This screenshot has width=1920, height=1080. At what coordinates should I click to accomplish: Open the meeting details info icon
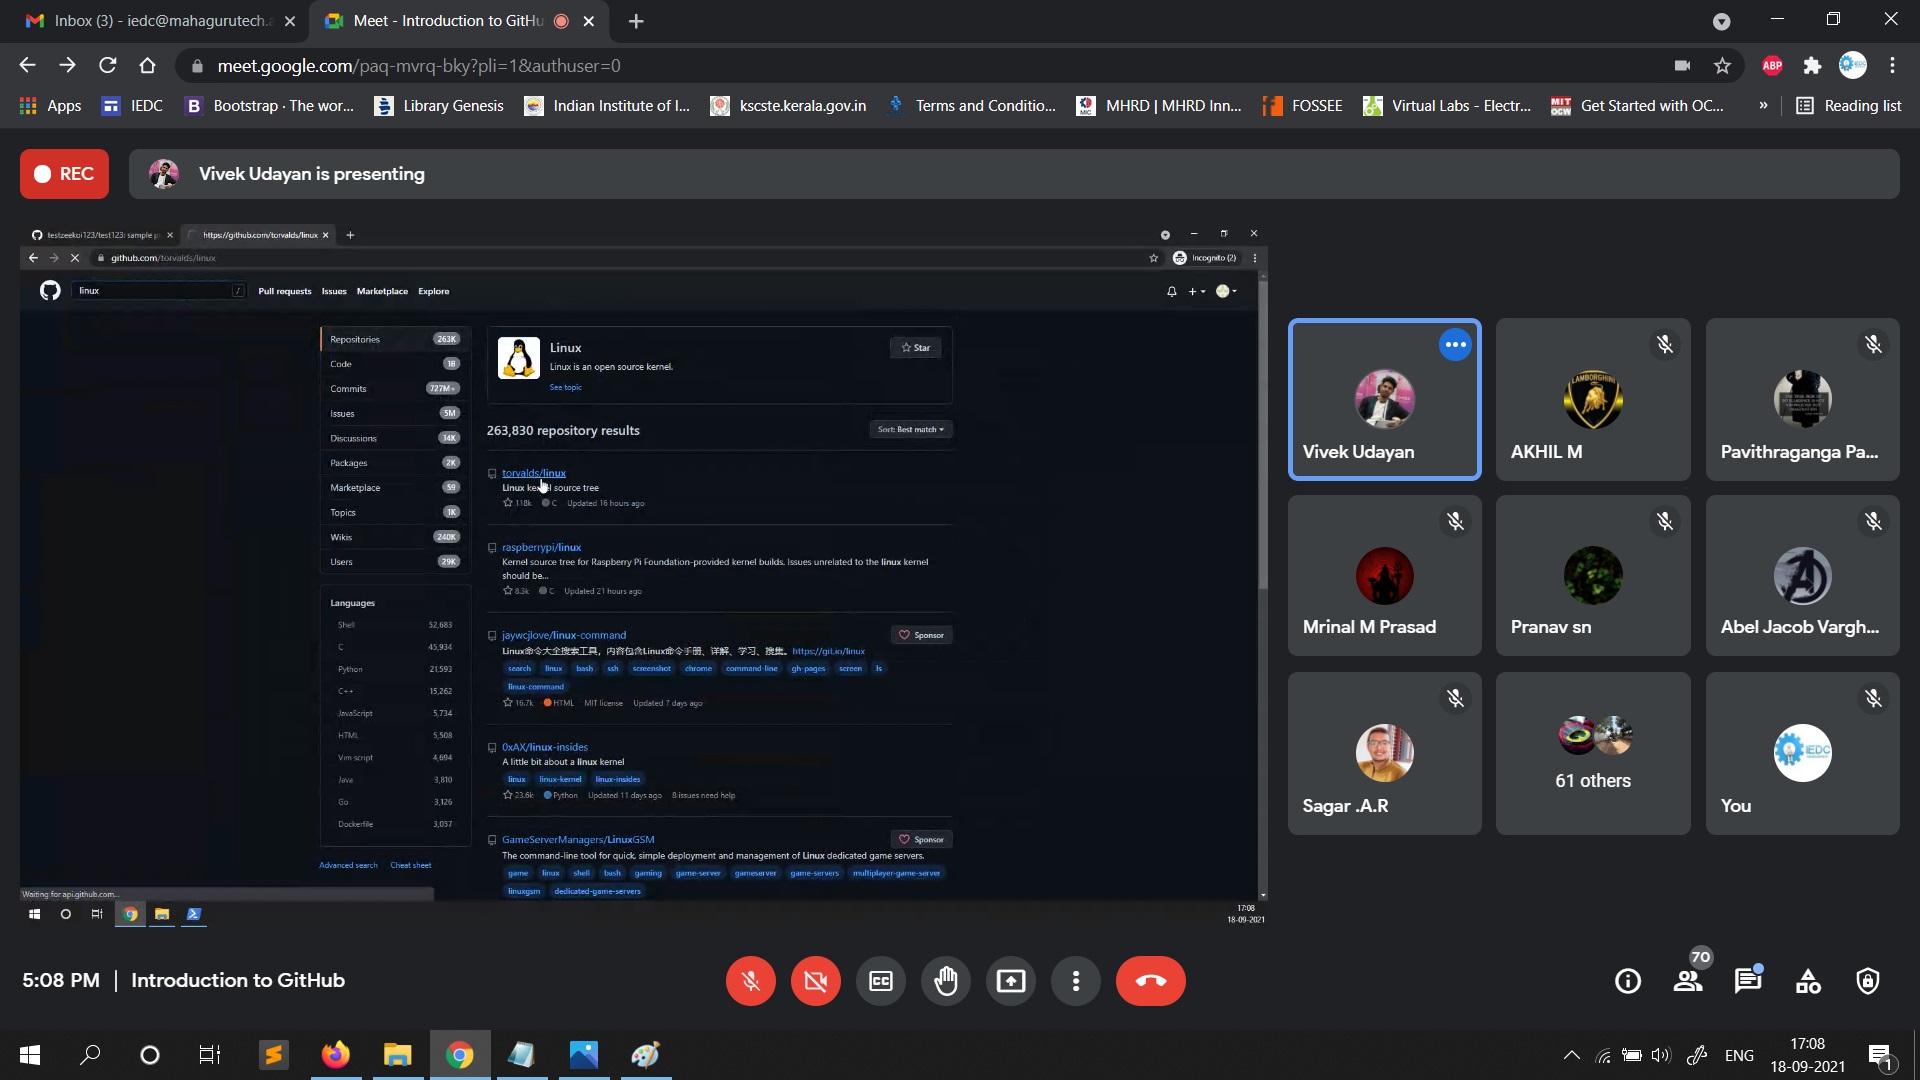point(1627,981)
